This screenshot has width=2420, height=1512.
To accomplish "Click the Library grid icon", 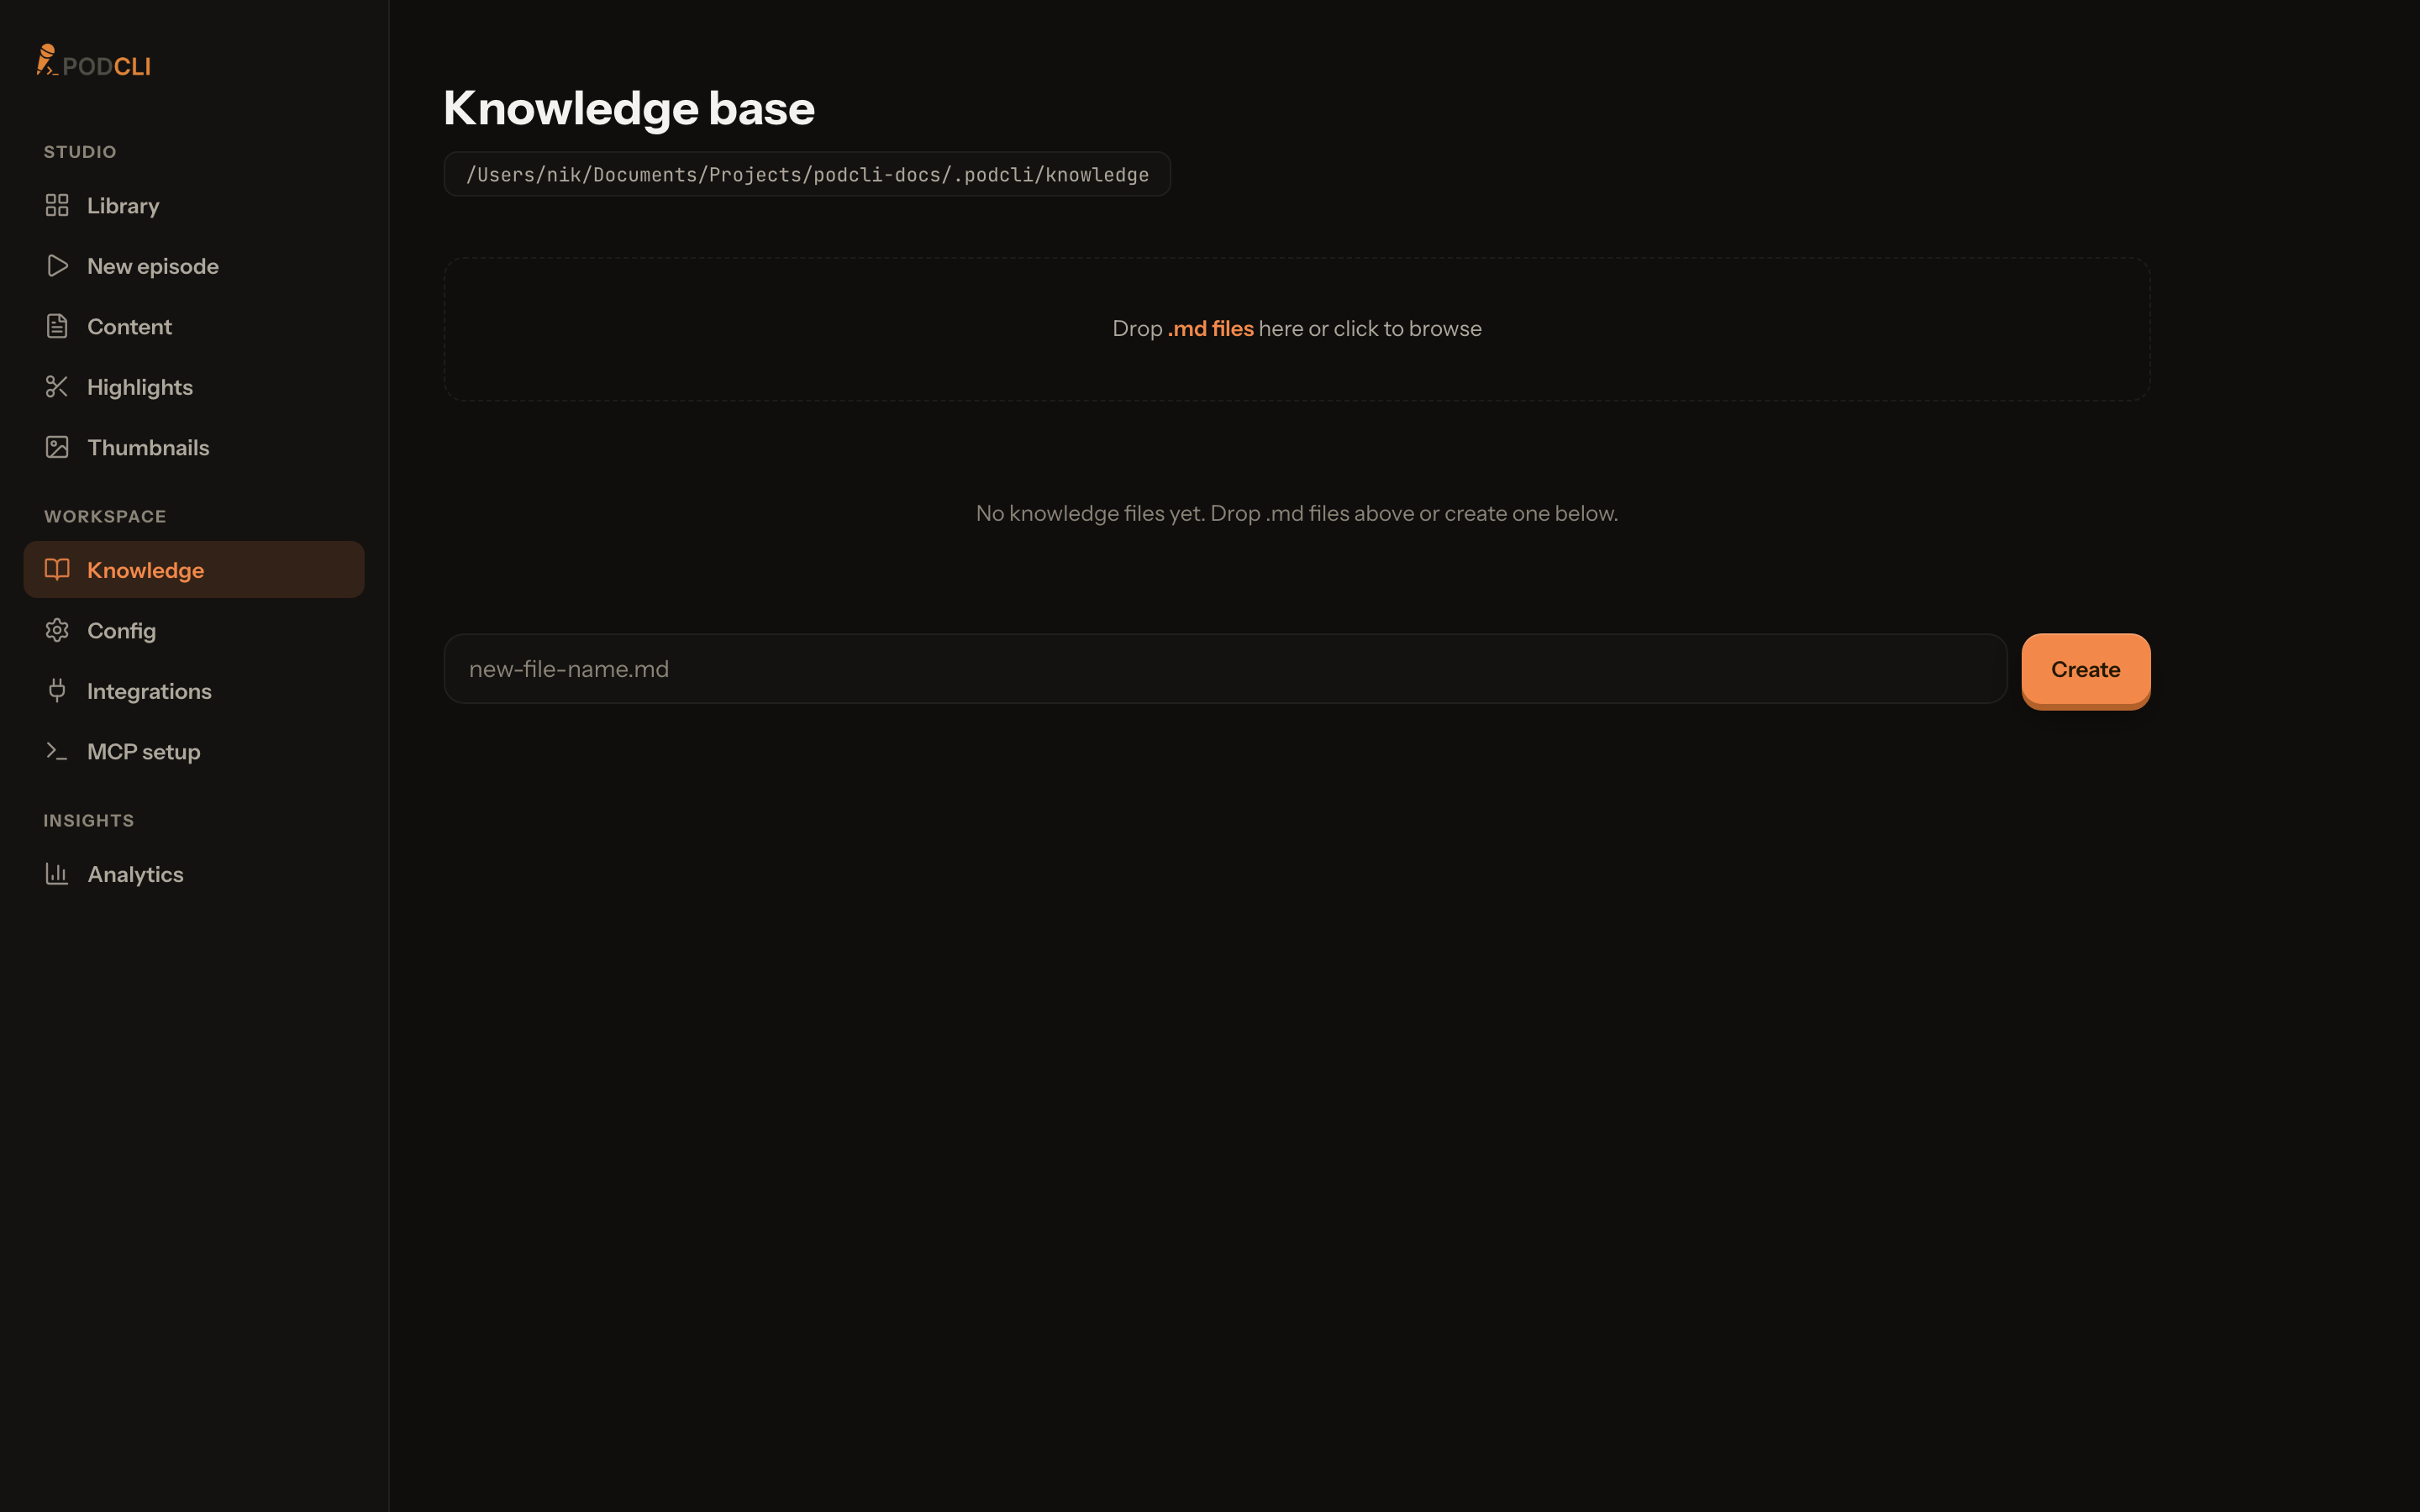I will 57,205.
